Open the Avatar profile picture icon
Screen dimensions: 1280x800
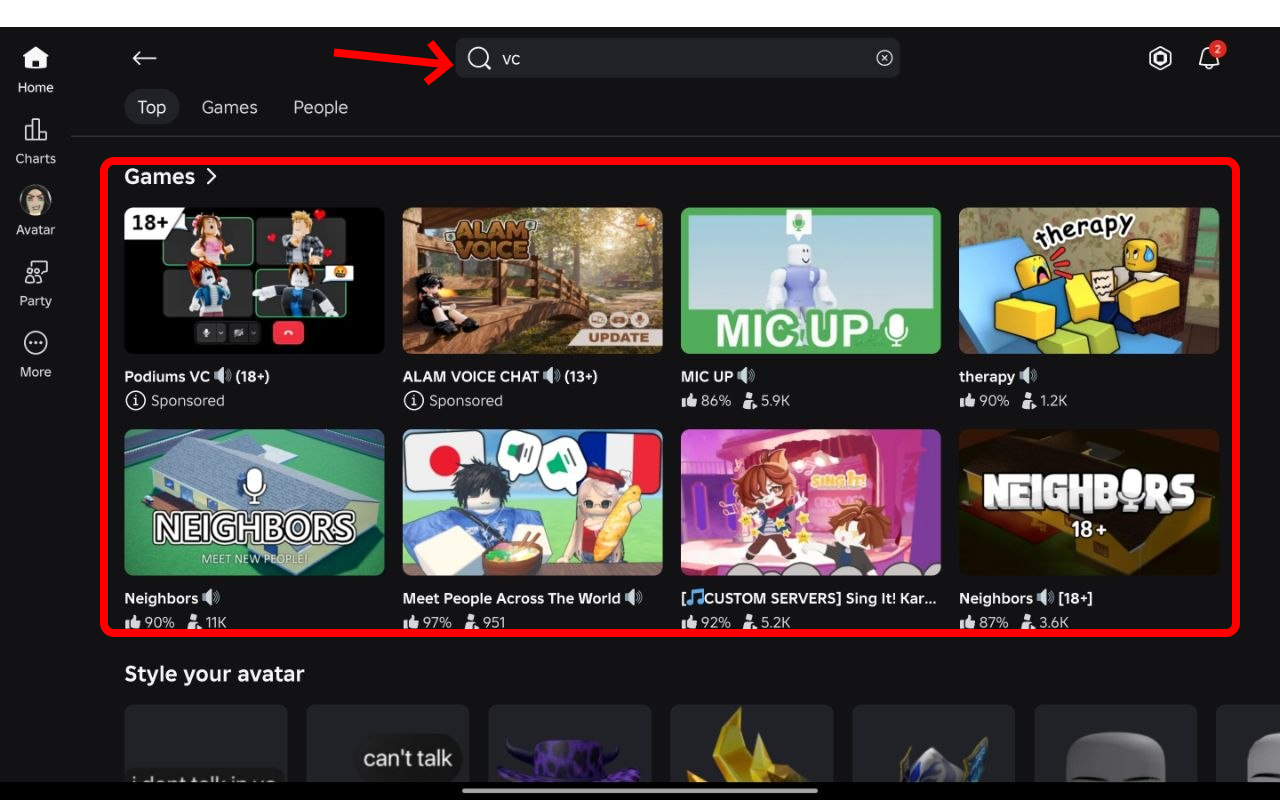pyautogui.click(x=35, y=201)
